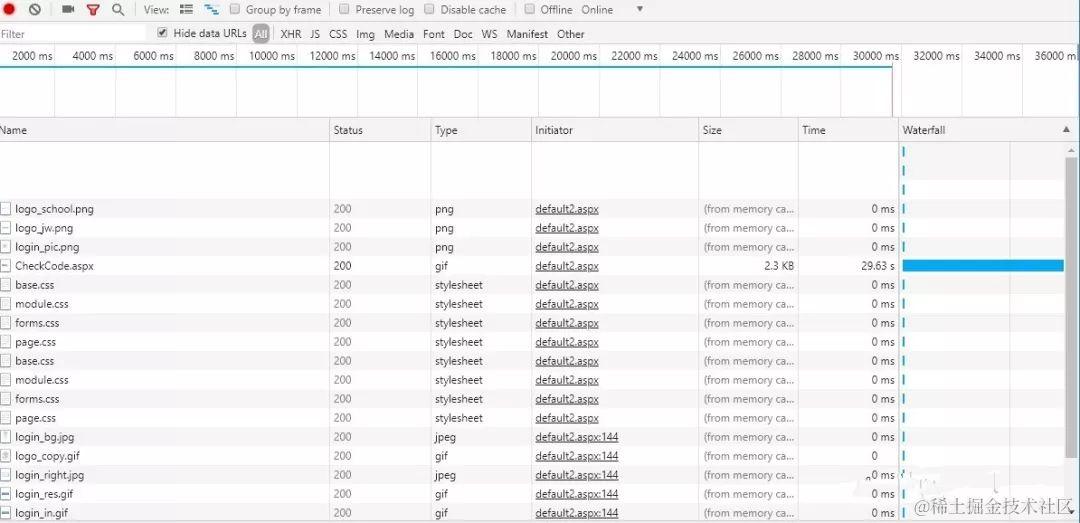Click the Waterfall sort arrow
1080x523 pixels.
point(1066,130)
